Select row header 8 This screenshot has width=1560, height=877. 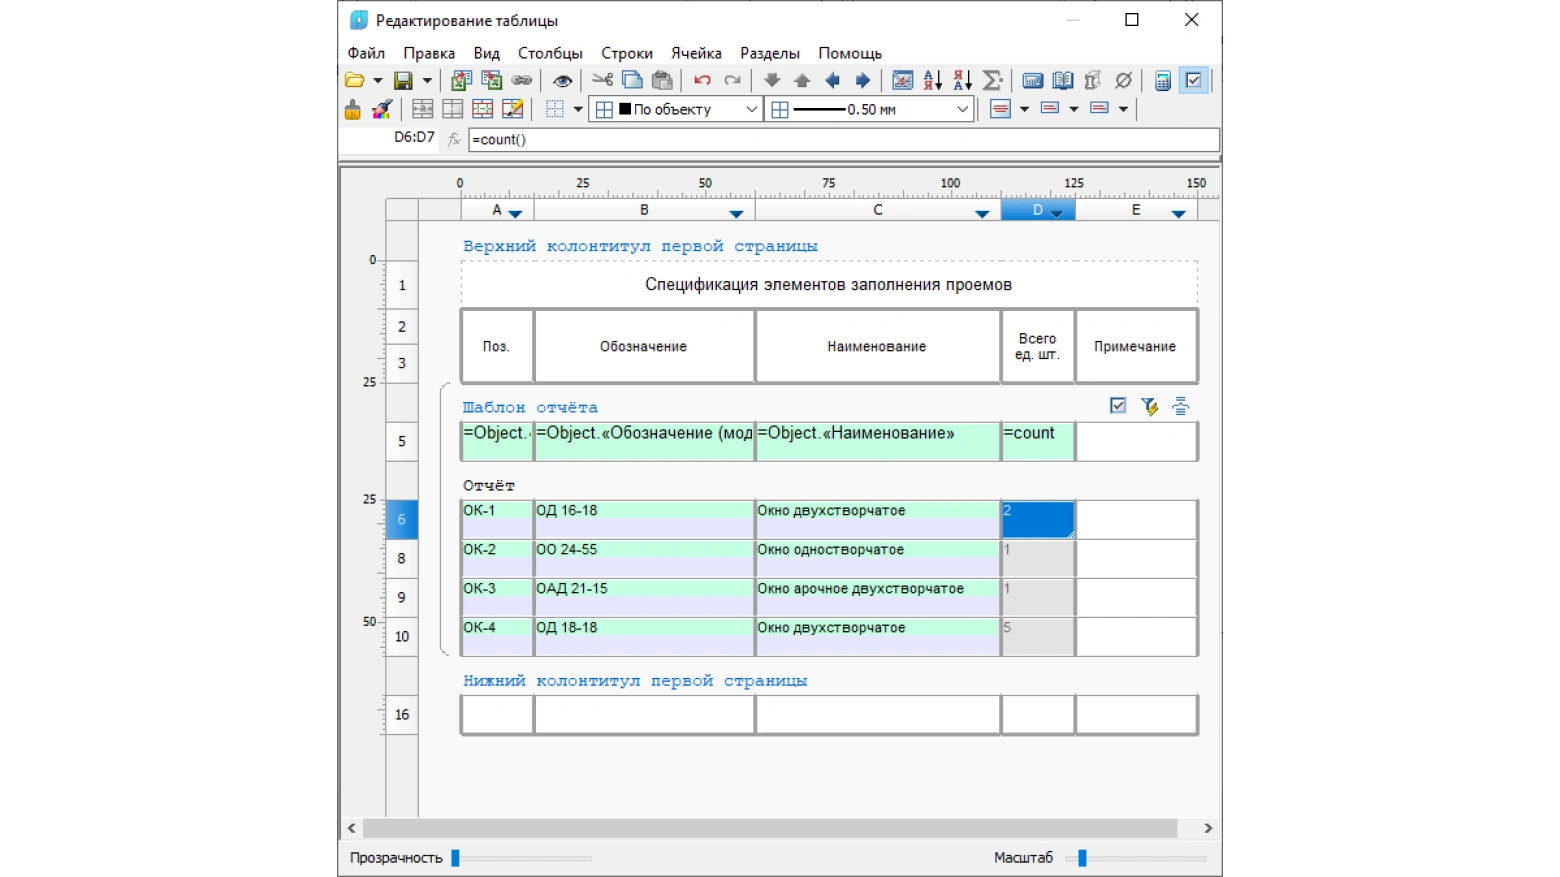[402, 558]
